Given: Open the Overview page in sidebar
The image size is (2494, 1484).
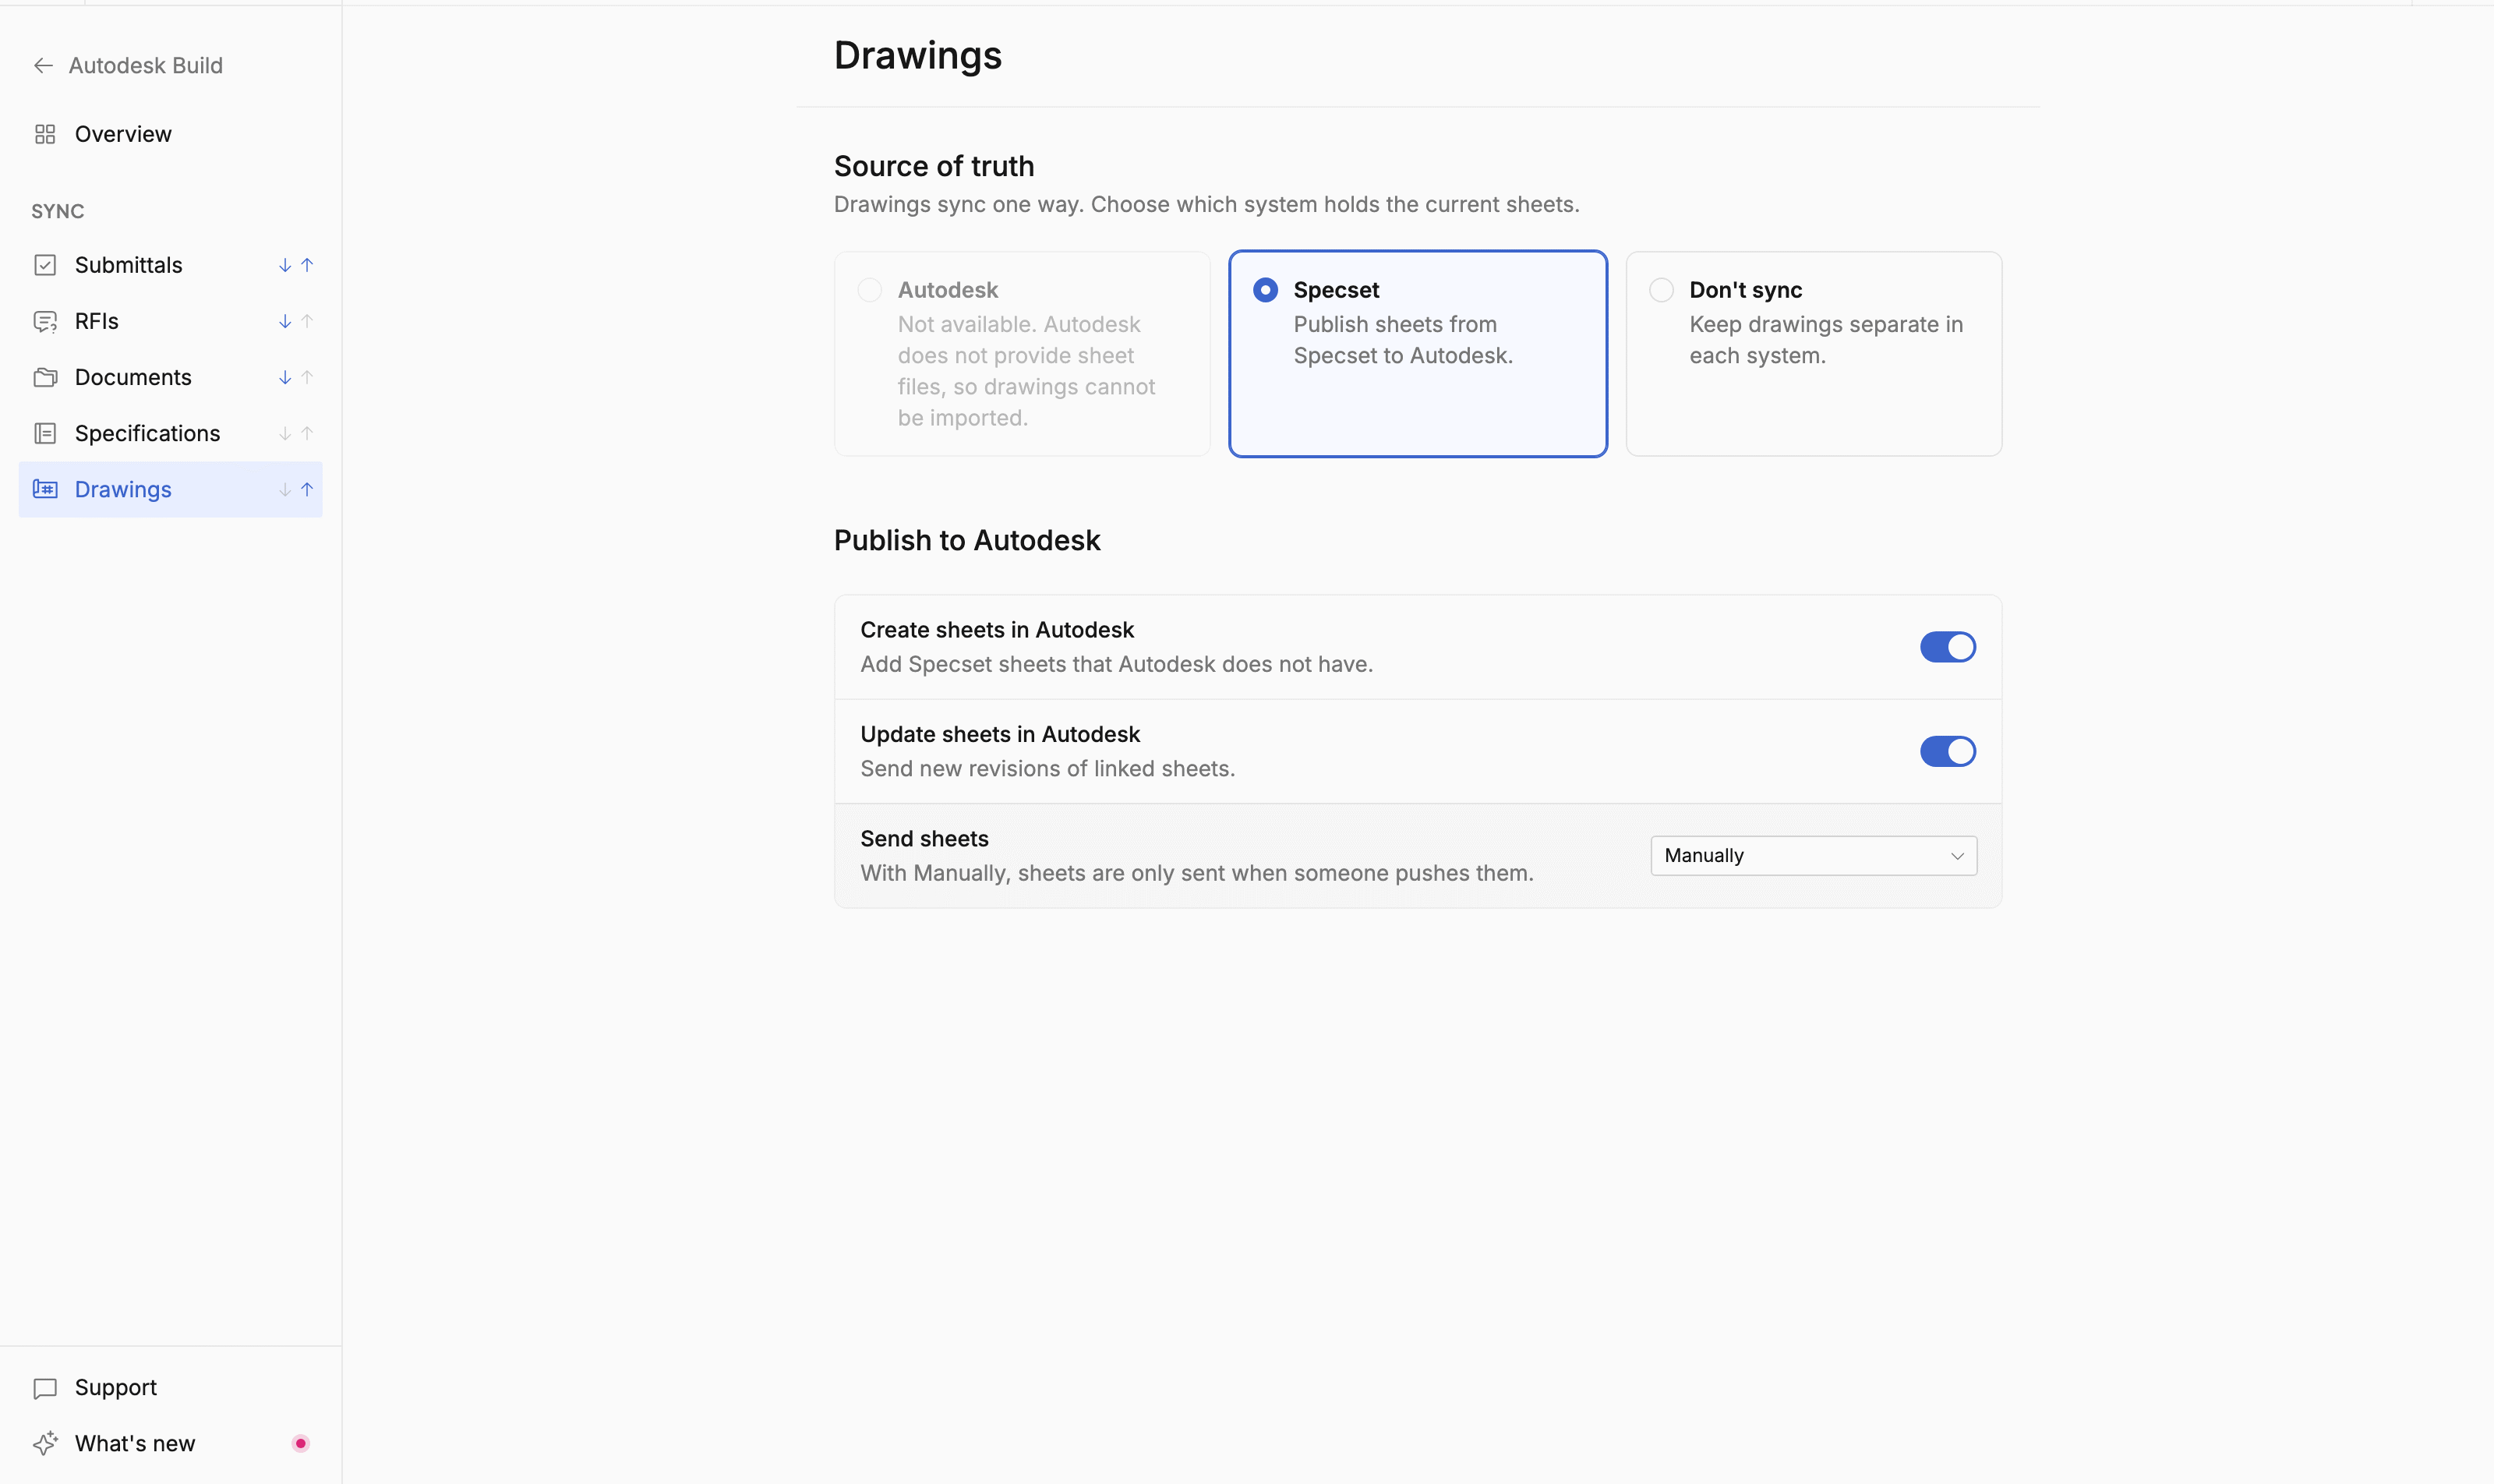Looking at the screenshot, I should pyautogui.click(x=171, y=134).
